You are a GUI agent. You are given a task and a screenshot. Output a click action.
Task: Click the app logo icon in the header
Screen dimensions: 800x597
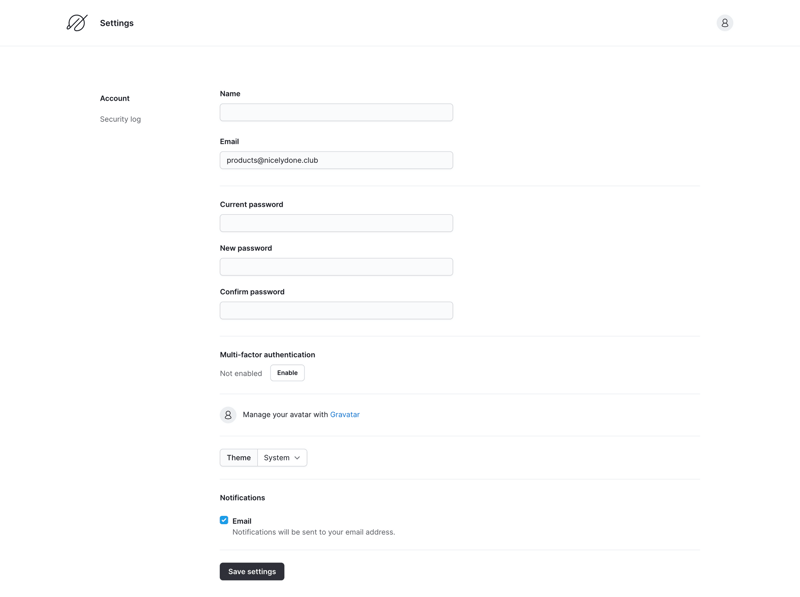pyautogui.click(x=76, y=22)
